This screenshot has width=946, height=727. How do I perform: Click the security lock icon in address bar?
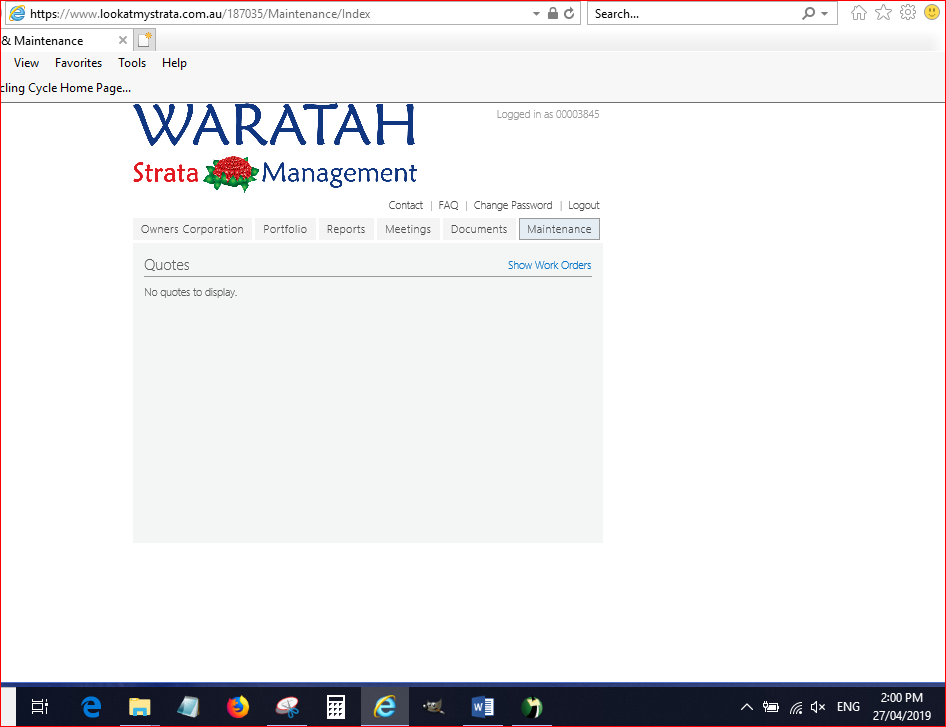[553, 13]
